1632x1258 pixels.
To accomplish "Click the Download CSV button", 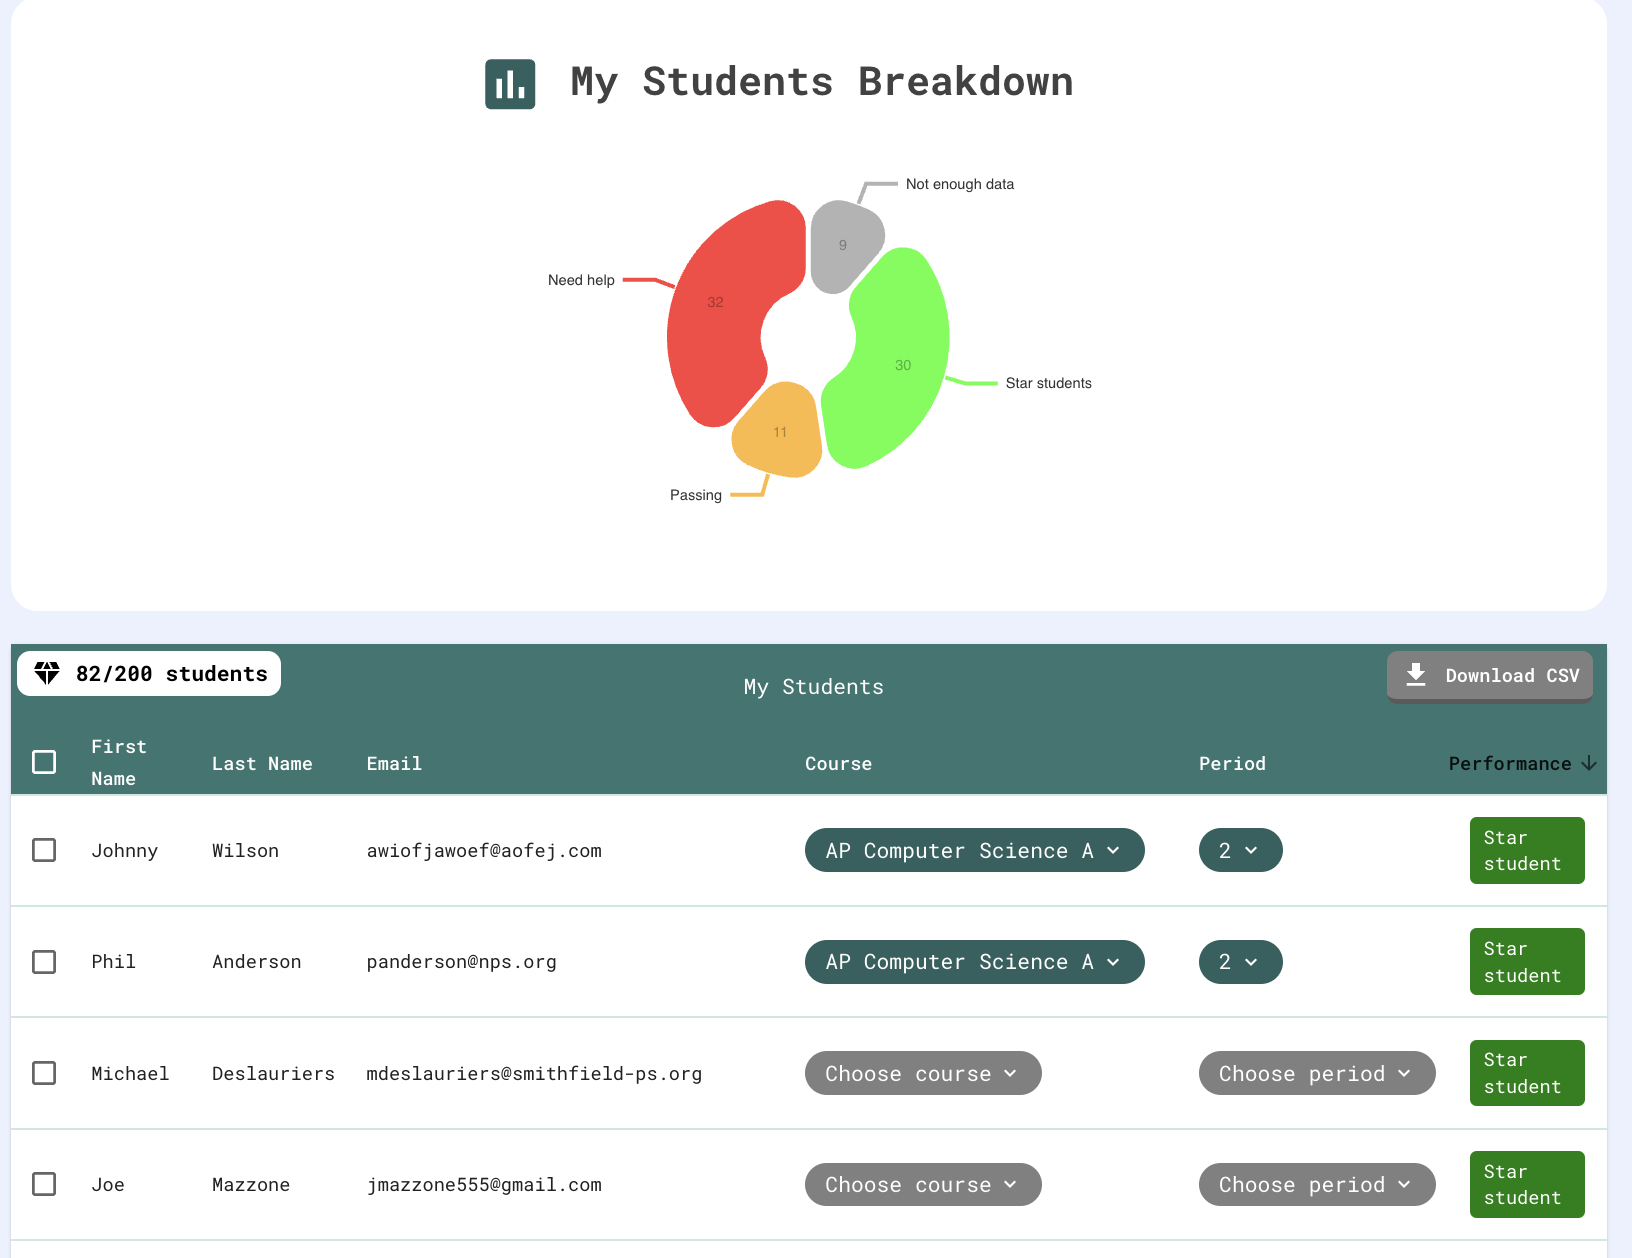I will [x=1489, y=675].
